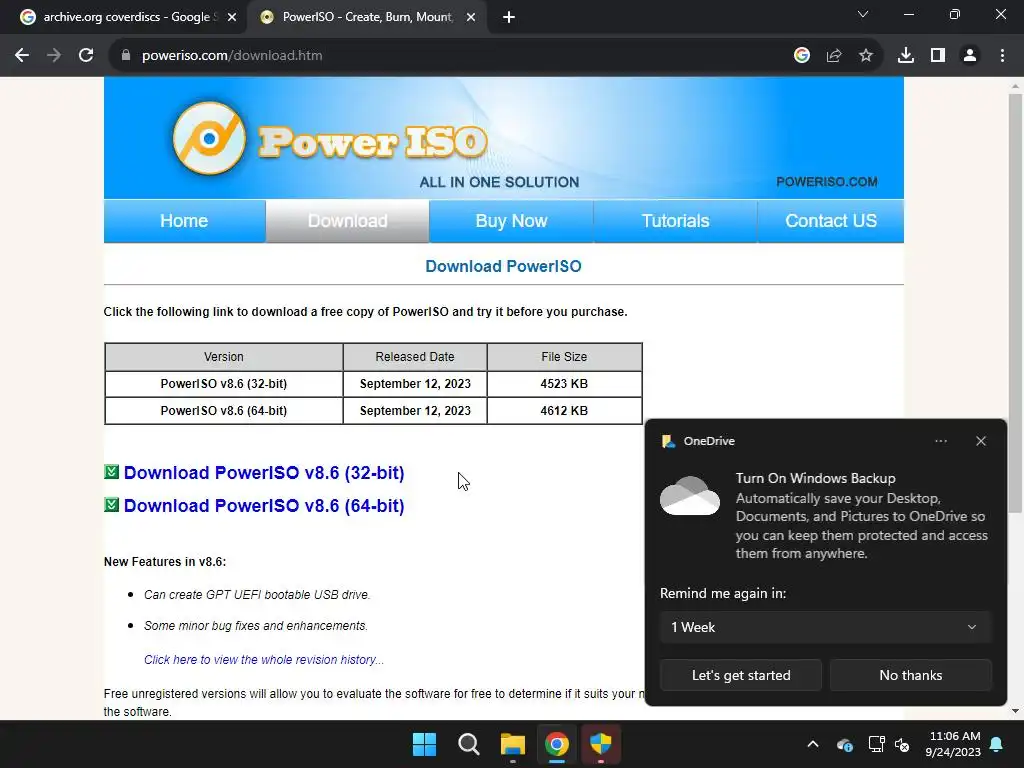Open File Explorer from taskbar
This screenshot has width=1024, height=768.
[x=513, y=744]
